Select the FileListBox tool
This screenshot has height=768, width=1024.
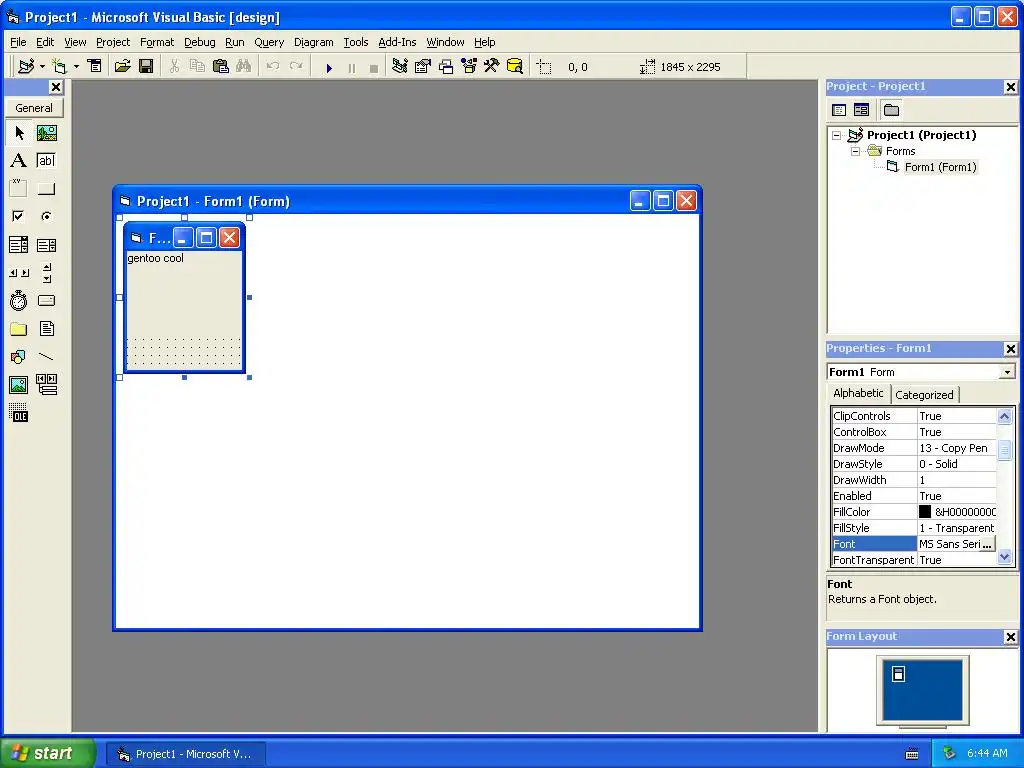tap(46, 328)
